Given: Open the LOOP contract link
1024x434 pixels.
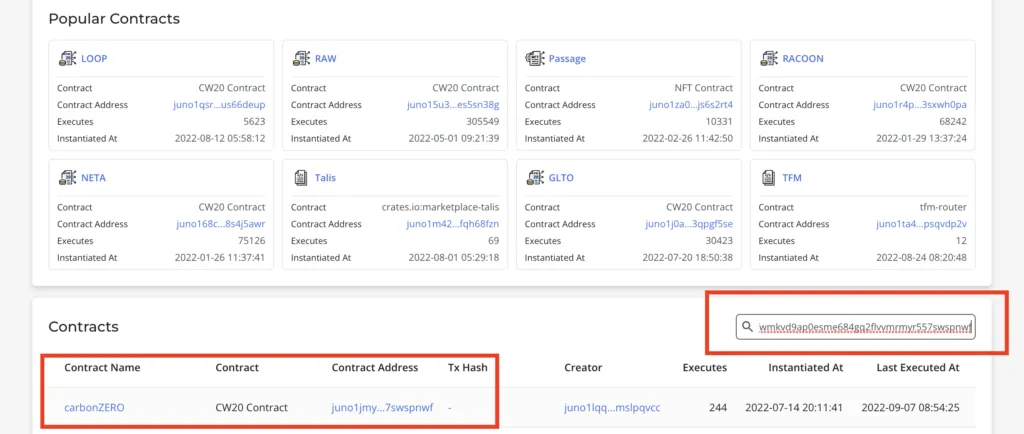Looking at the screenshot, I should 94,59.
